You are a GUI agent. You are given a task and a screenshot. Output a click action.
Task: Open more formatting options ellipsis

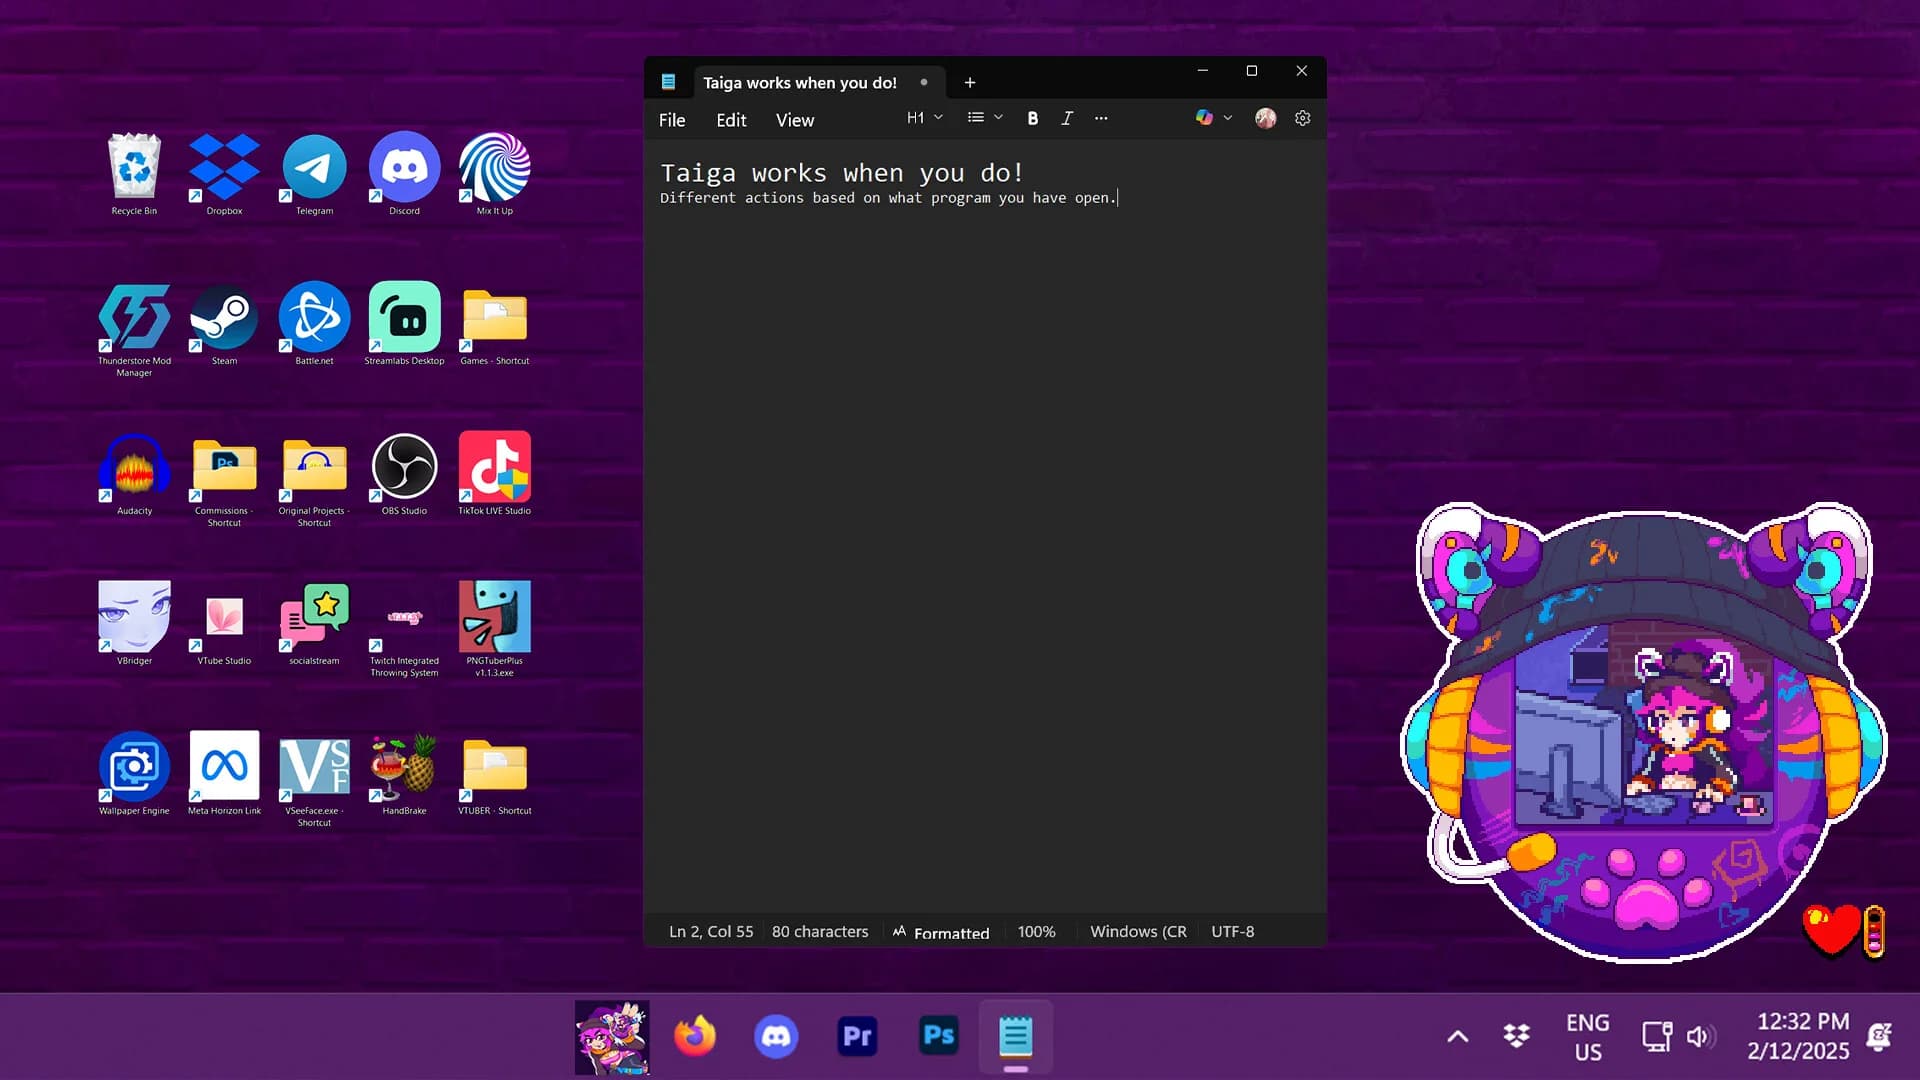tap(1101, 118)
